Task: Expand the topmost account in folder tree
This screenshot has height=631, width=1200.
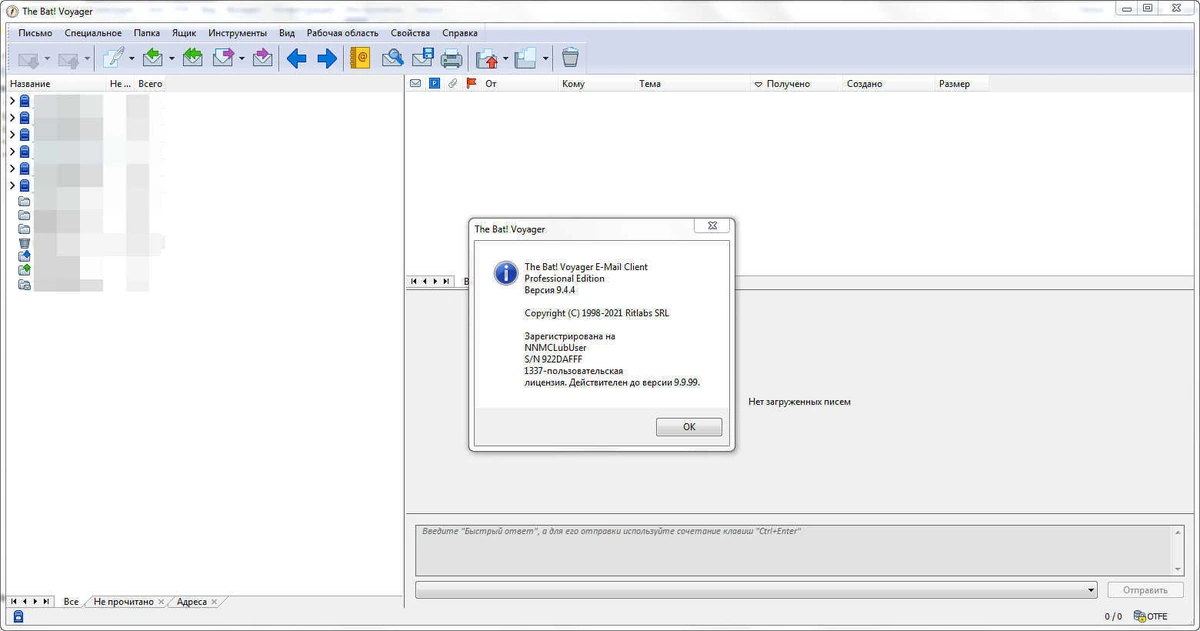Action: (12, 101)
